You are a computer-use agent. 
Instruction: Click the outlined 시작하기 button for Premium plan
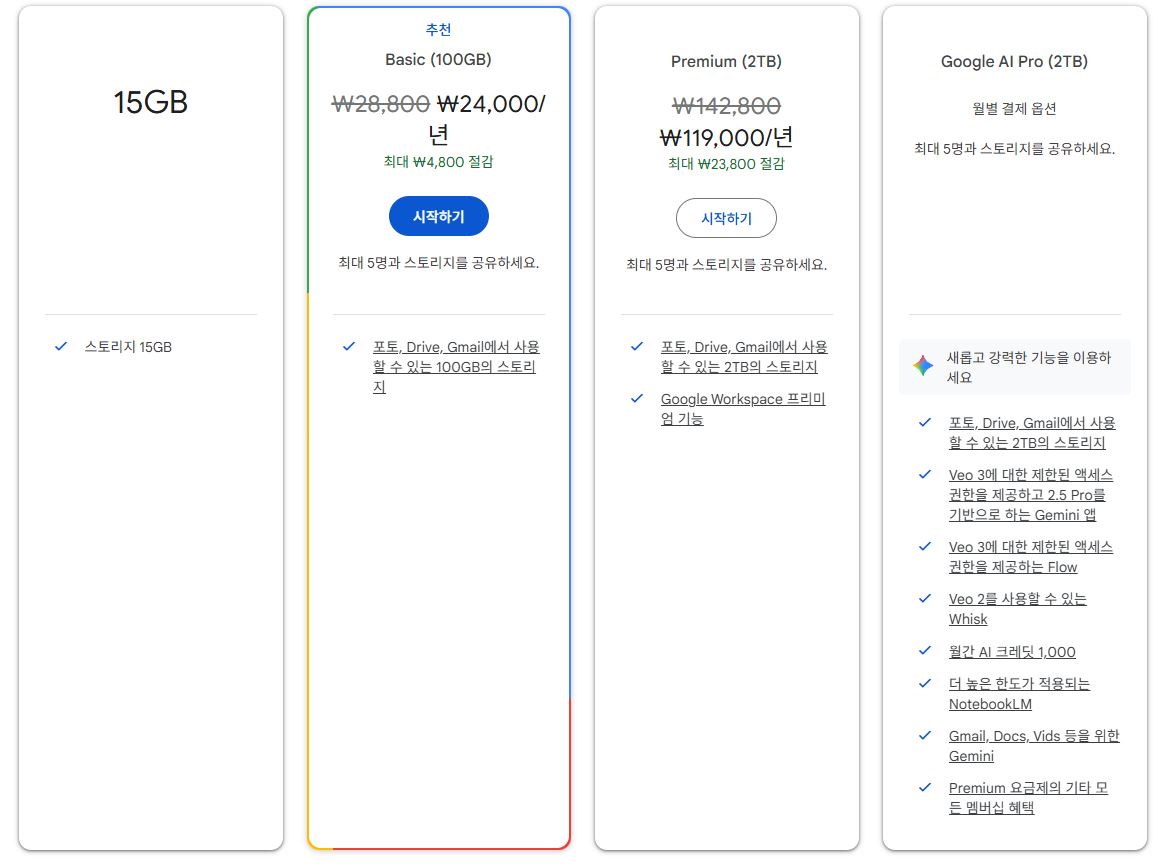pyautogui.click(x=726, y=218)
